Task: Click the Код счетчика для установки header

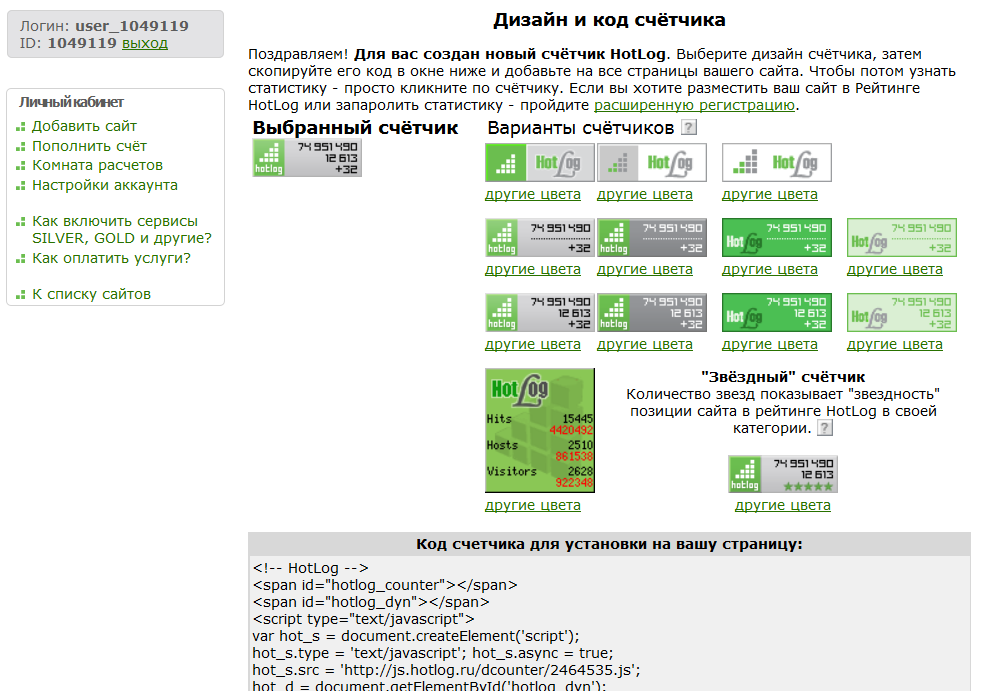Action: (x=609, y=544)
